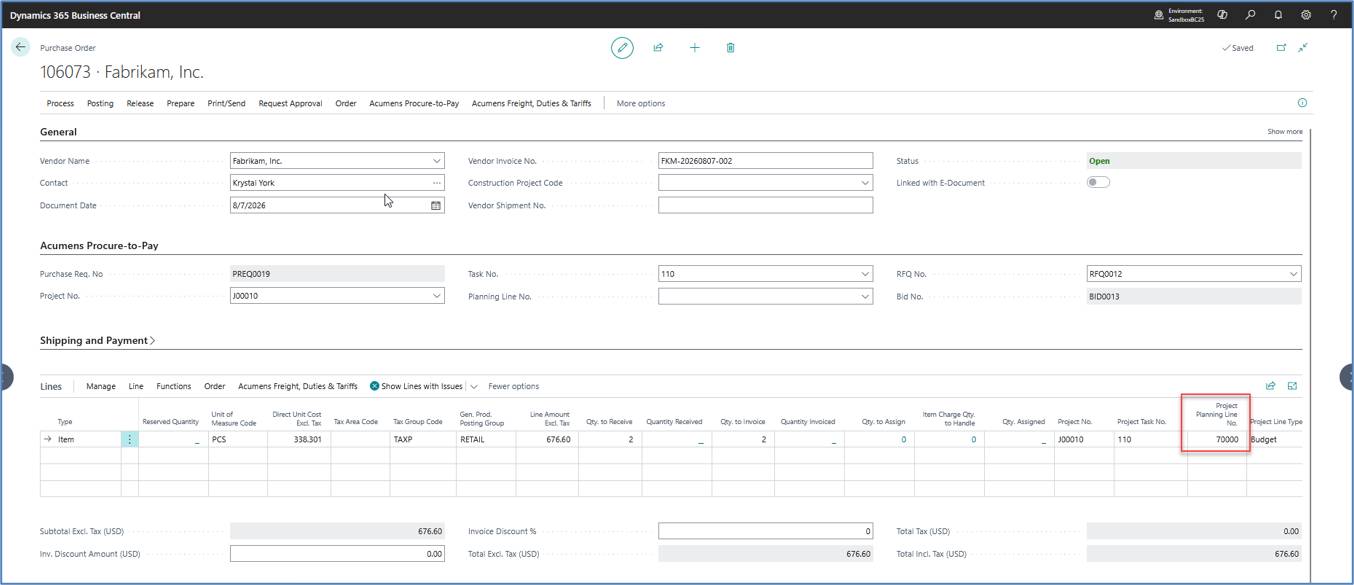Collapse the page with the arrows icon

[x=1303, y=47]
